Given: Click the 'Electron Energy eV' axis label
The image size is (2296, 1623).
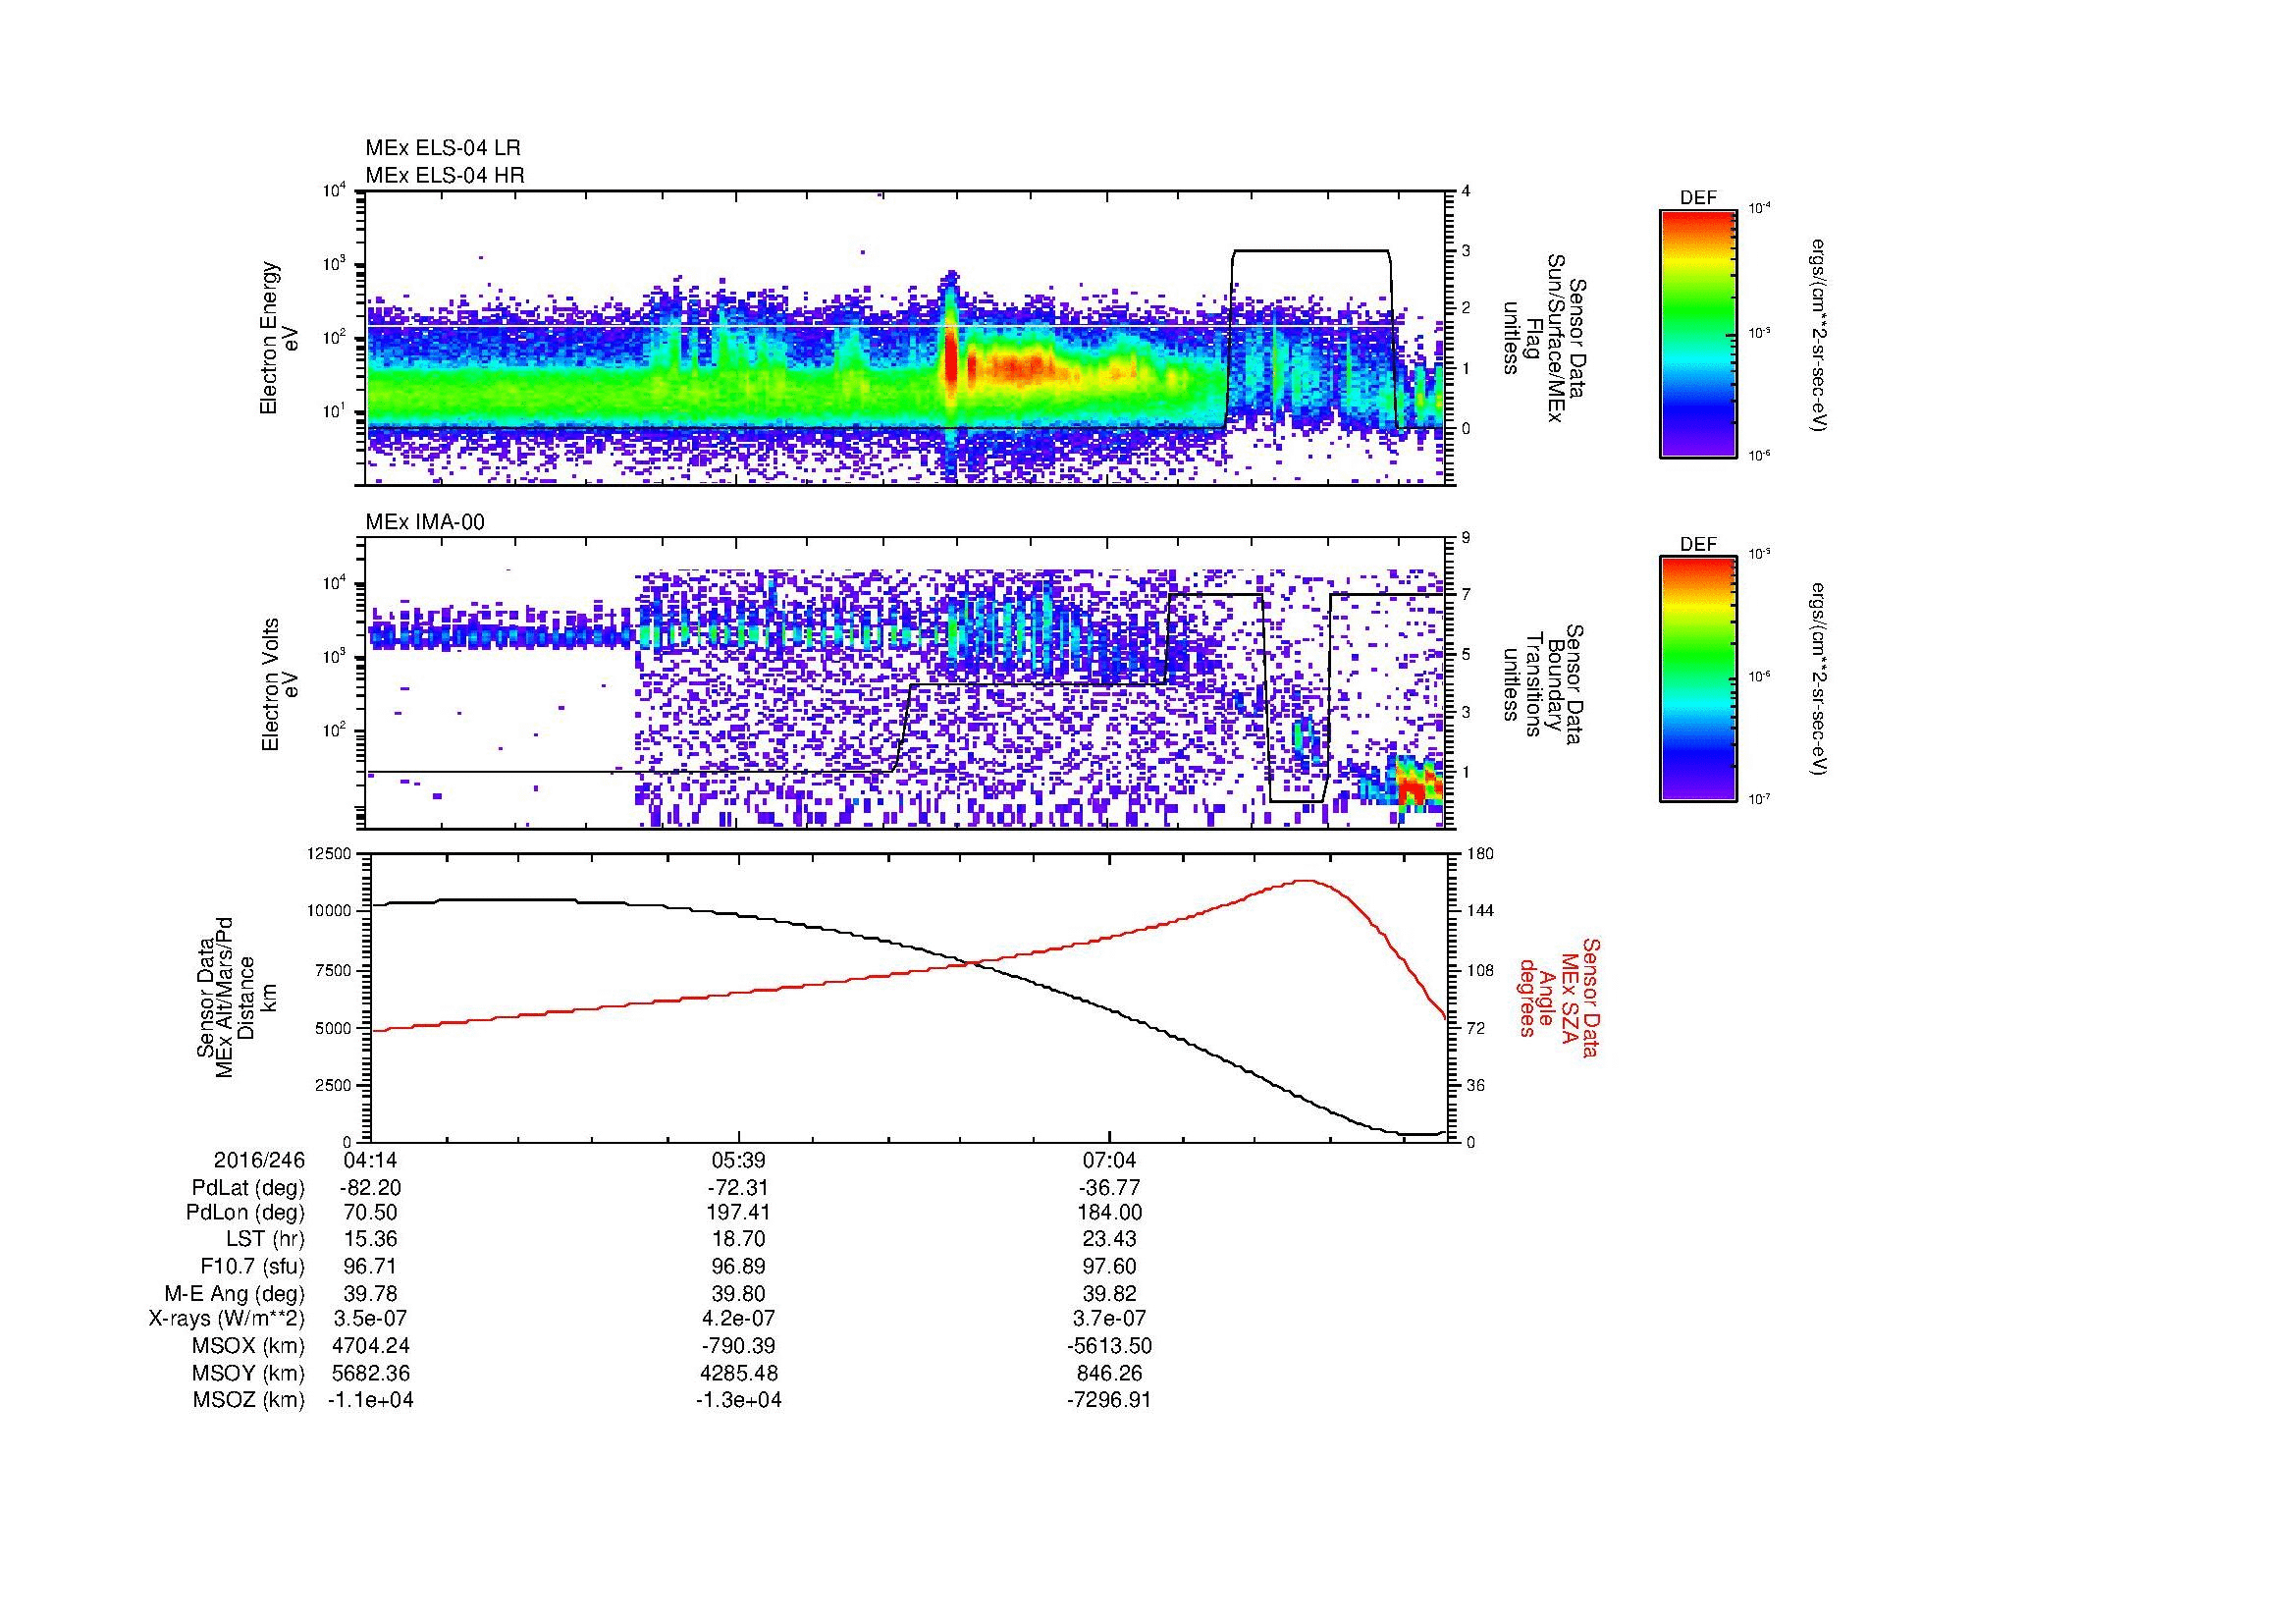Looking at the screenshot, I should [x=280, y=338].
